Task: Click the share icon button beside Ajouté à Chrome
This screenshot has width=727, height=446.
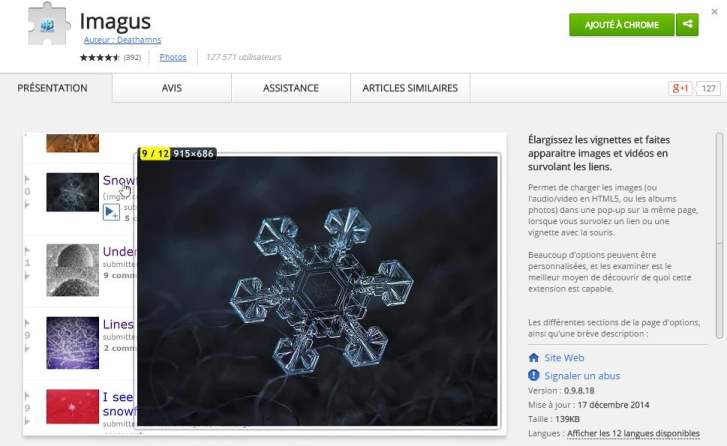Action: coord(688,25)
